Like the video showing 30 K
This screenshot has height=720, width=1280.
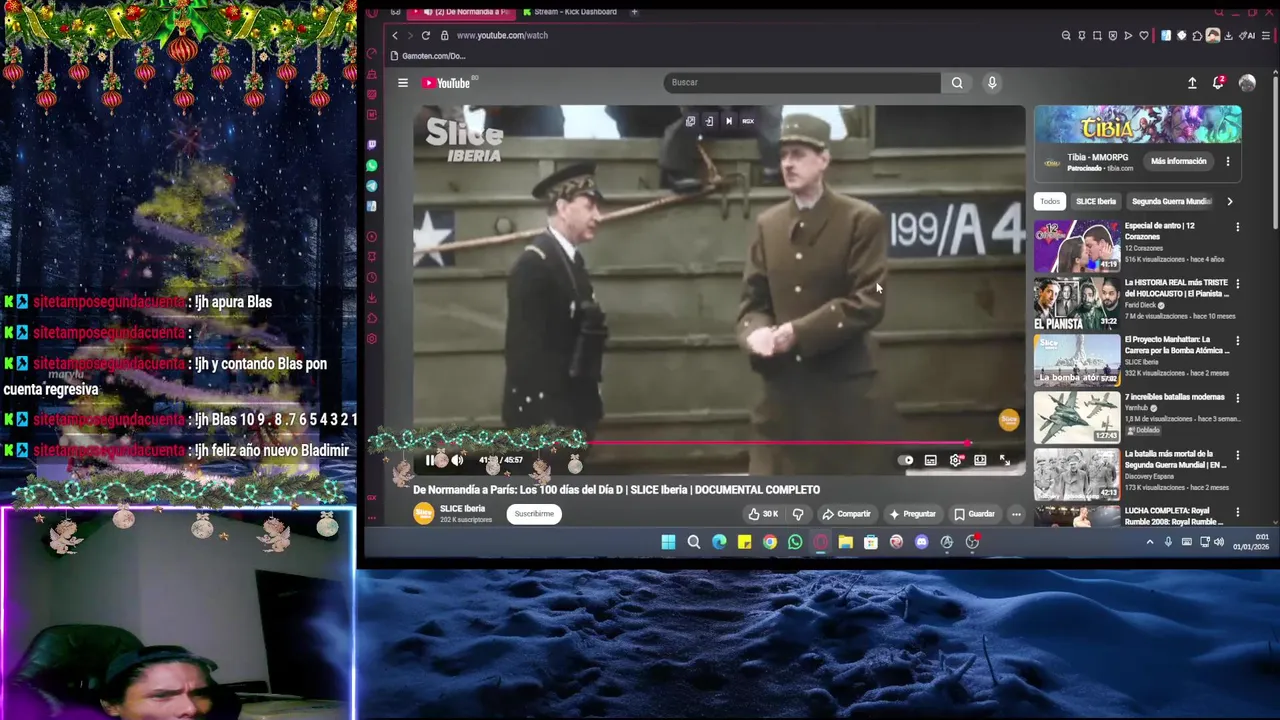pyautogui.click(x=762, y=514)
